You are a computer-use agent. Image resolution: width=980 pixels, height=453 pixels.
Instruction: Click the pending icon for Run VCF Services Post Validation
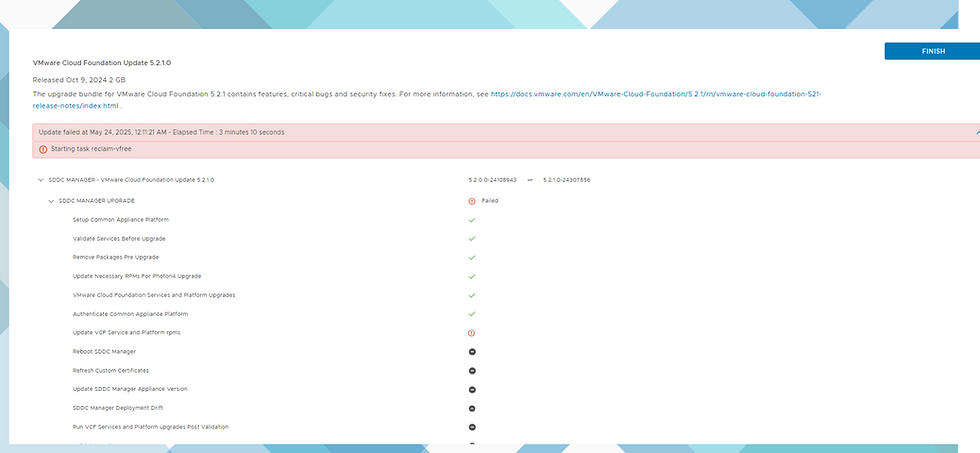[472, 427]
